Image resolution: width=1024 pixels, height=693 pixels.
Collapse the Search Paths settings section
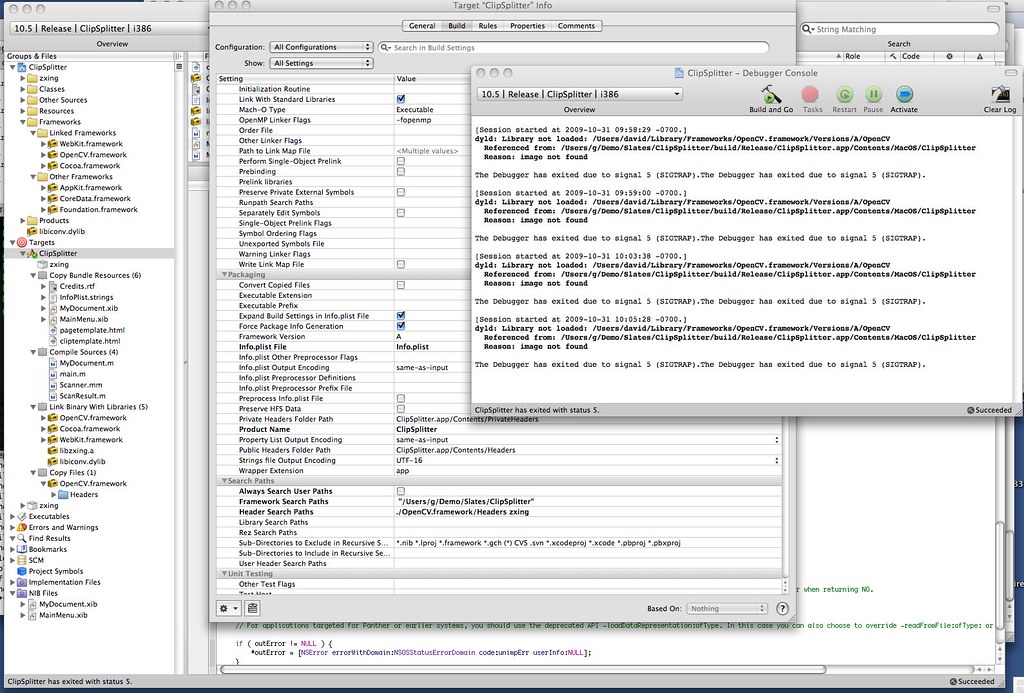coord(225,481)
